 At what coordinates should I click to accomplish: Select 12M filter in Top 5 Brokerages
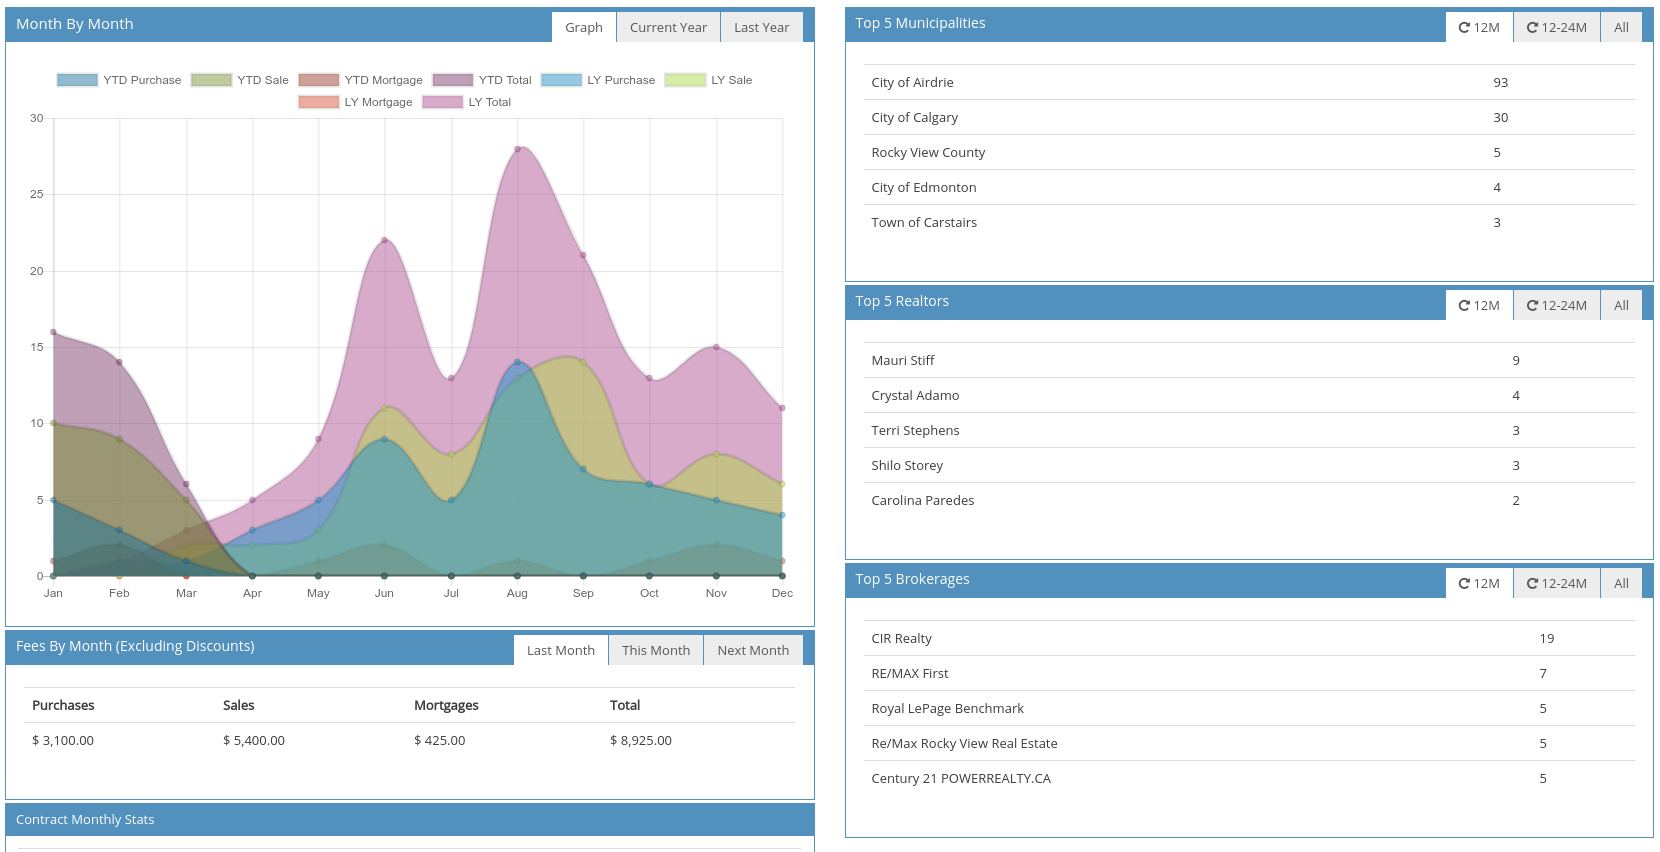point(1479,583)
